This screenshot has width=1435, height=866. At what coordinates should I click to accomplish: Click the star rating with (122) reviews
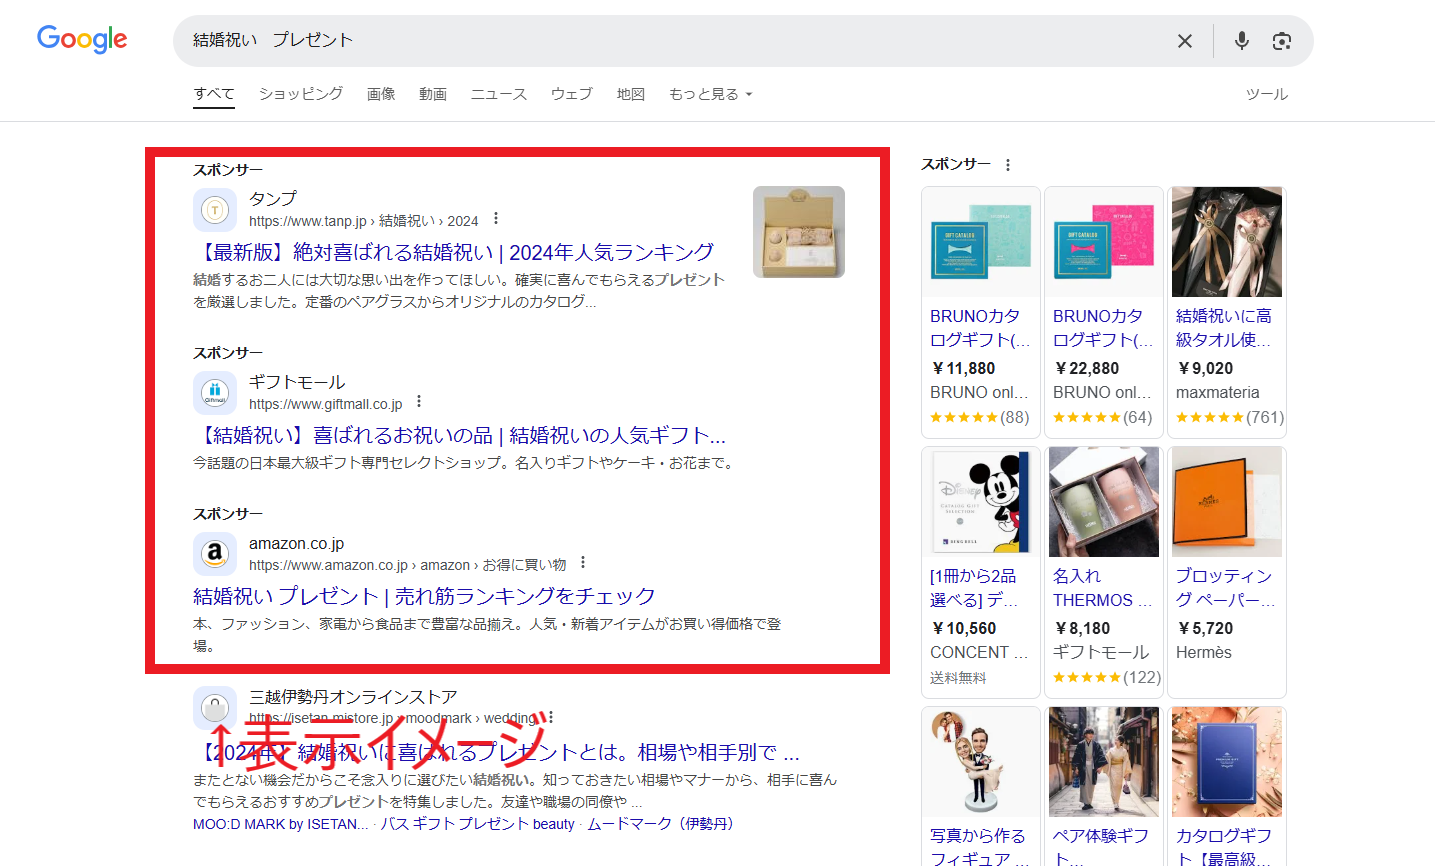[1107, 677]
